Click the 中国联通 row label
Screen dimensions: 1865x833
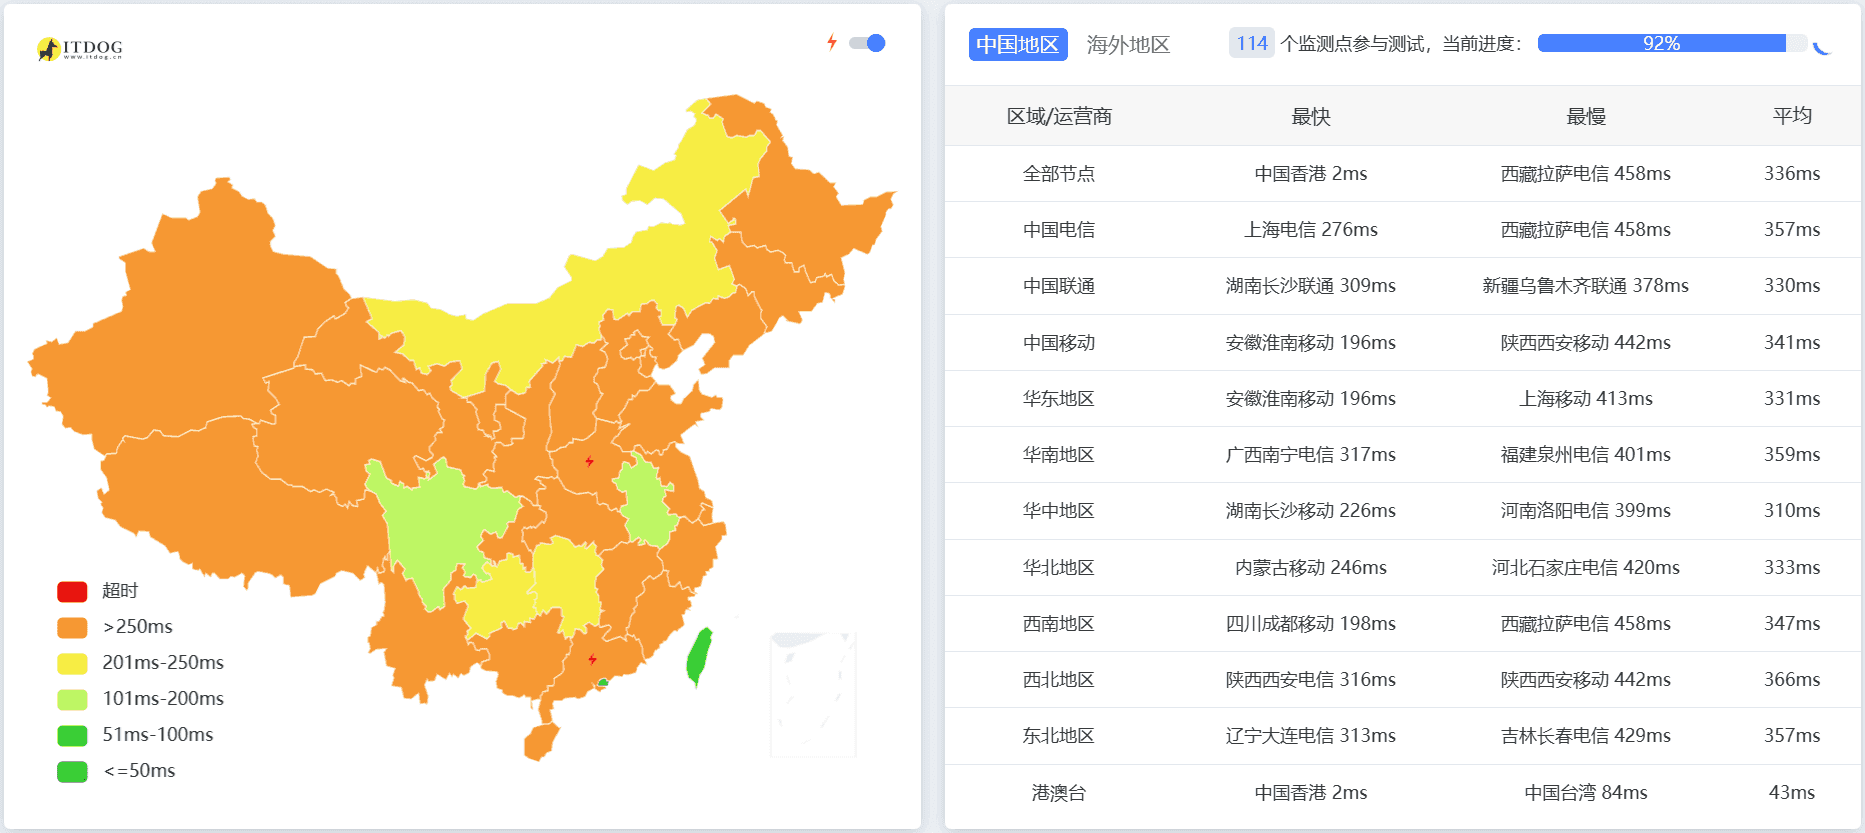(x=1059, y=285)
